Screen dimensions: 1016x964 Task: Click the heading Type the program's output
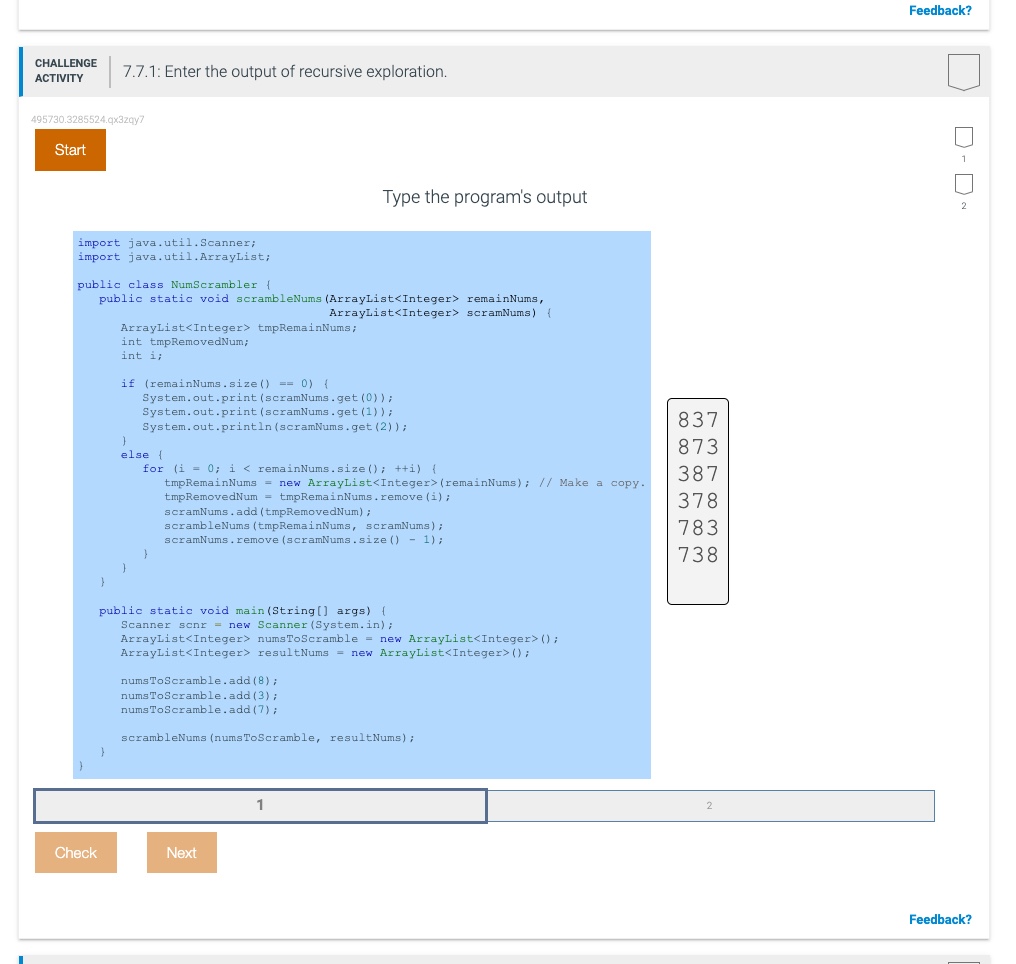[x=484, y=197]
